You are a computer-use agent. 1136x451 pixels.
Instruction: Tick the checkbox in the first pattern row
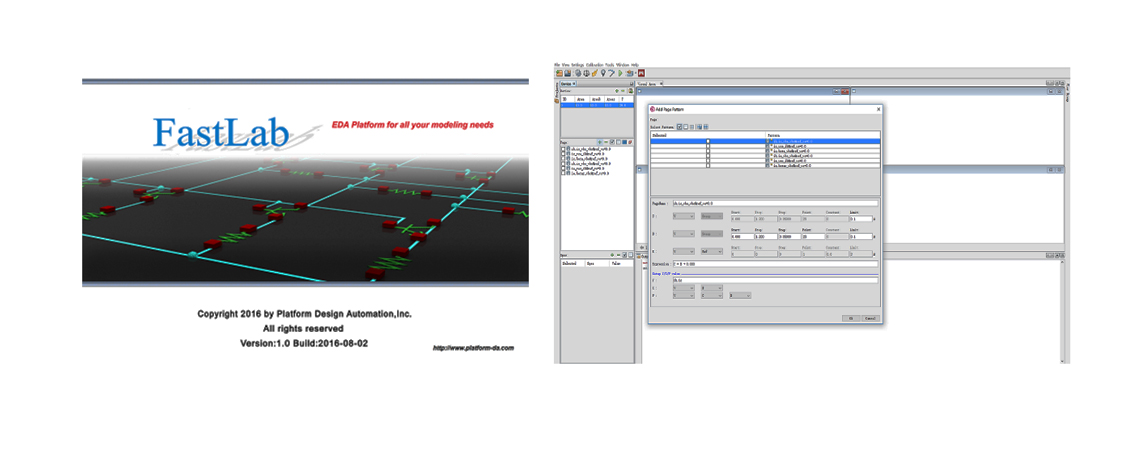click(708, 142)
